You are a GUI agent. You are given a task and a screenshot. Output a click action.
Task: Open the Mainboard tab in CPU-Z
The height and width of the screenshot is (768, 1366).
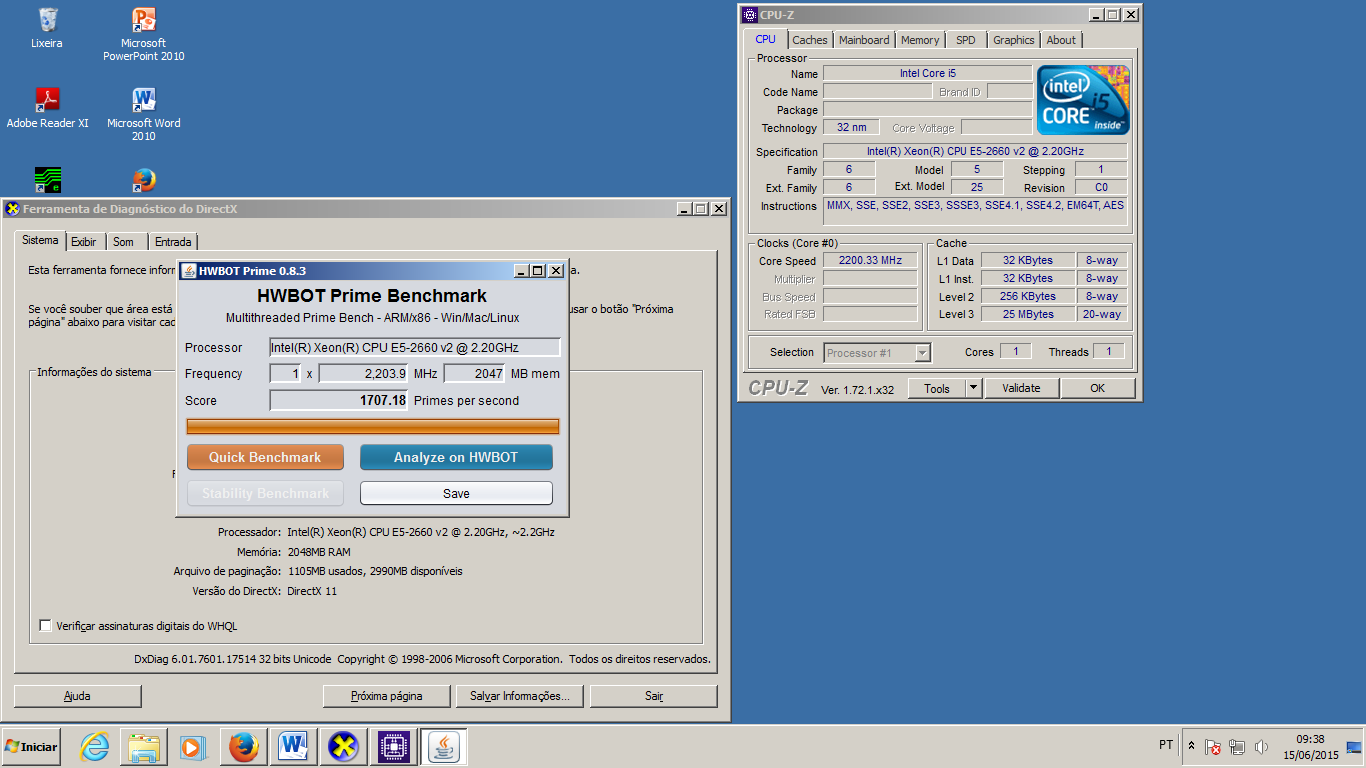tap(864, 40)
